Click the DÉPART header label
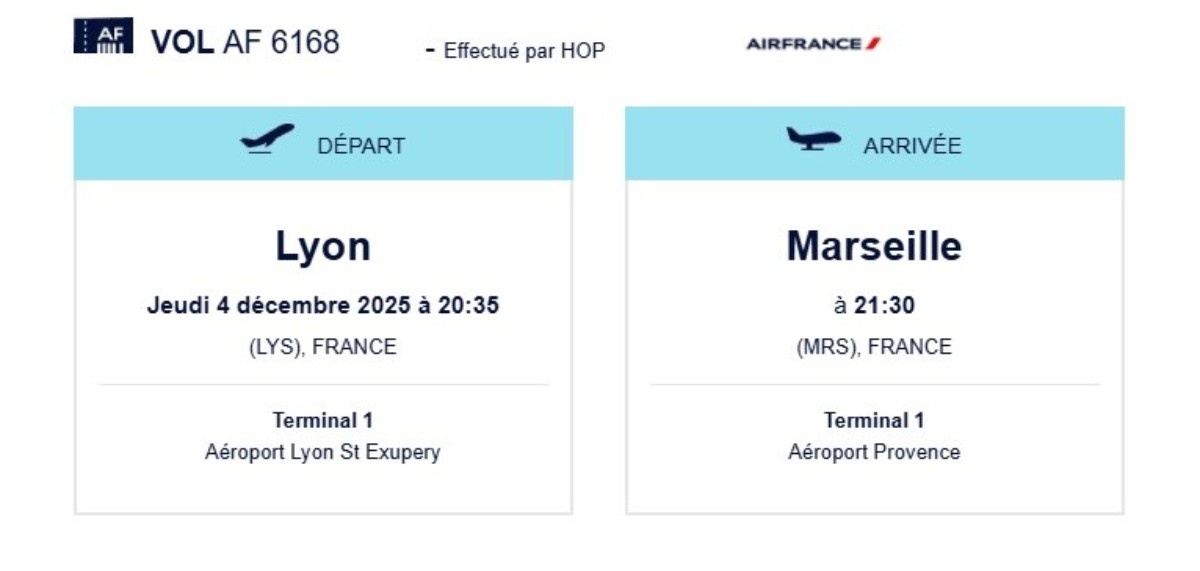 point(361,146)
